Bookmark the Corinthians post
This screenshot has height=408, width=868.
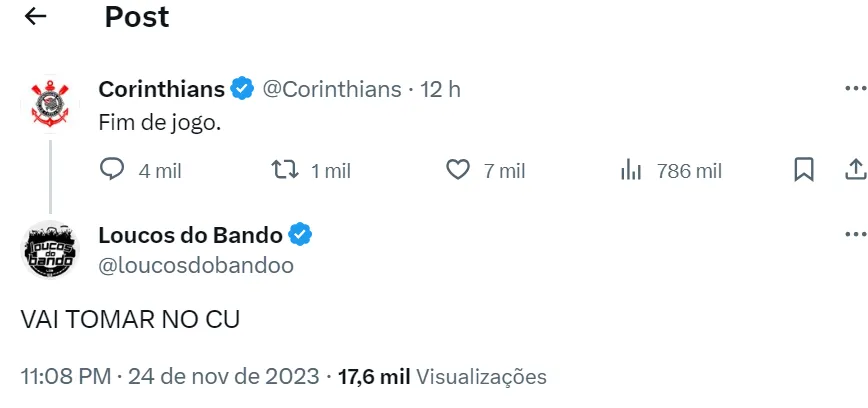(803, 170)
